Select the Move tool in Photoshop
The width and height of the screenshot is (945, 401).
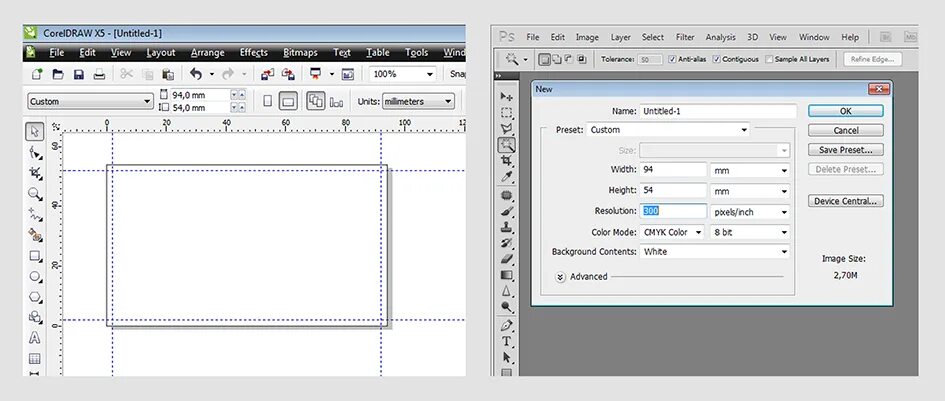pos(507,96)
